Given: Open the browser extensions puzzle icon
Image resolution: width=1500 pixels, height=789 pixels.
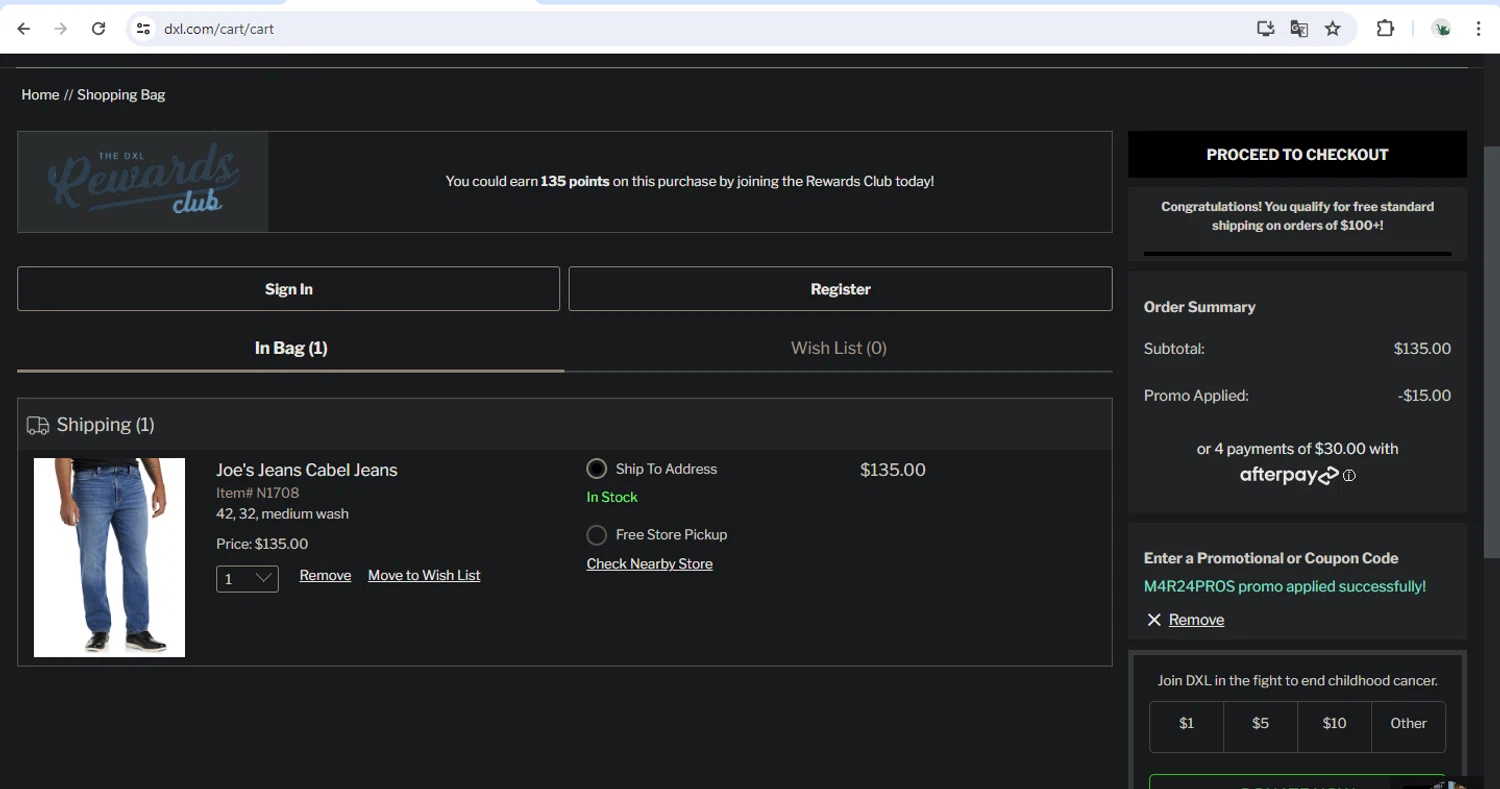Looking at the screenshot, I should tap(1385, 29).
